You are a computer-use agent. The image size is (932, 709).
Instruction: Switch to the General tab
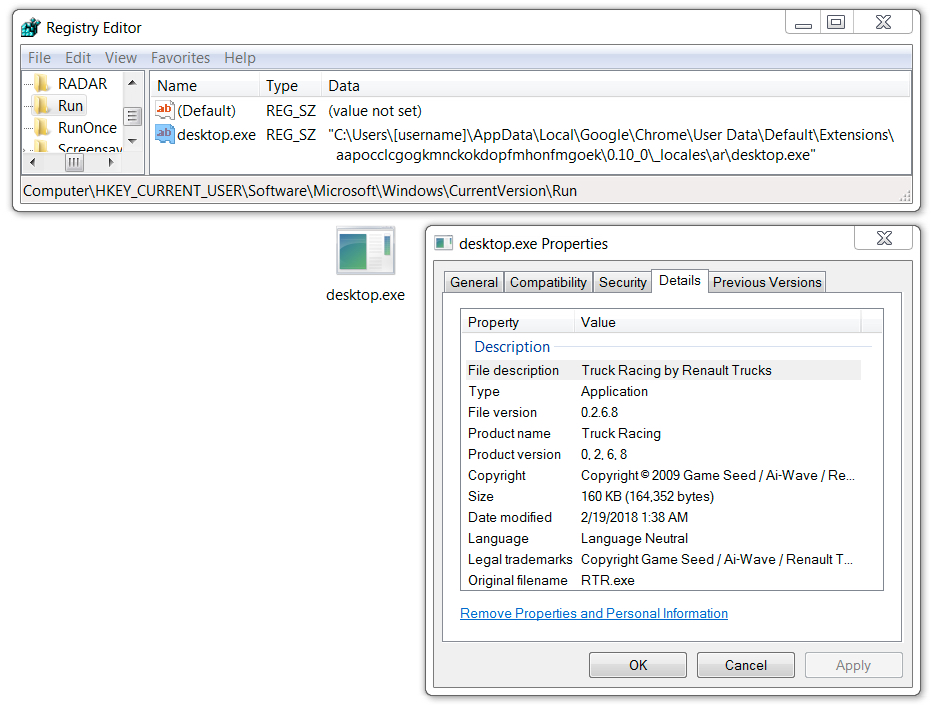(x=474, y=282)
